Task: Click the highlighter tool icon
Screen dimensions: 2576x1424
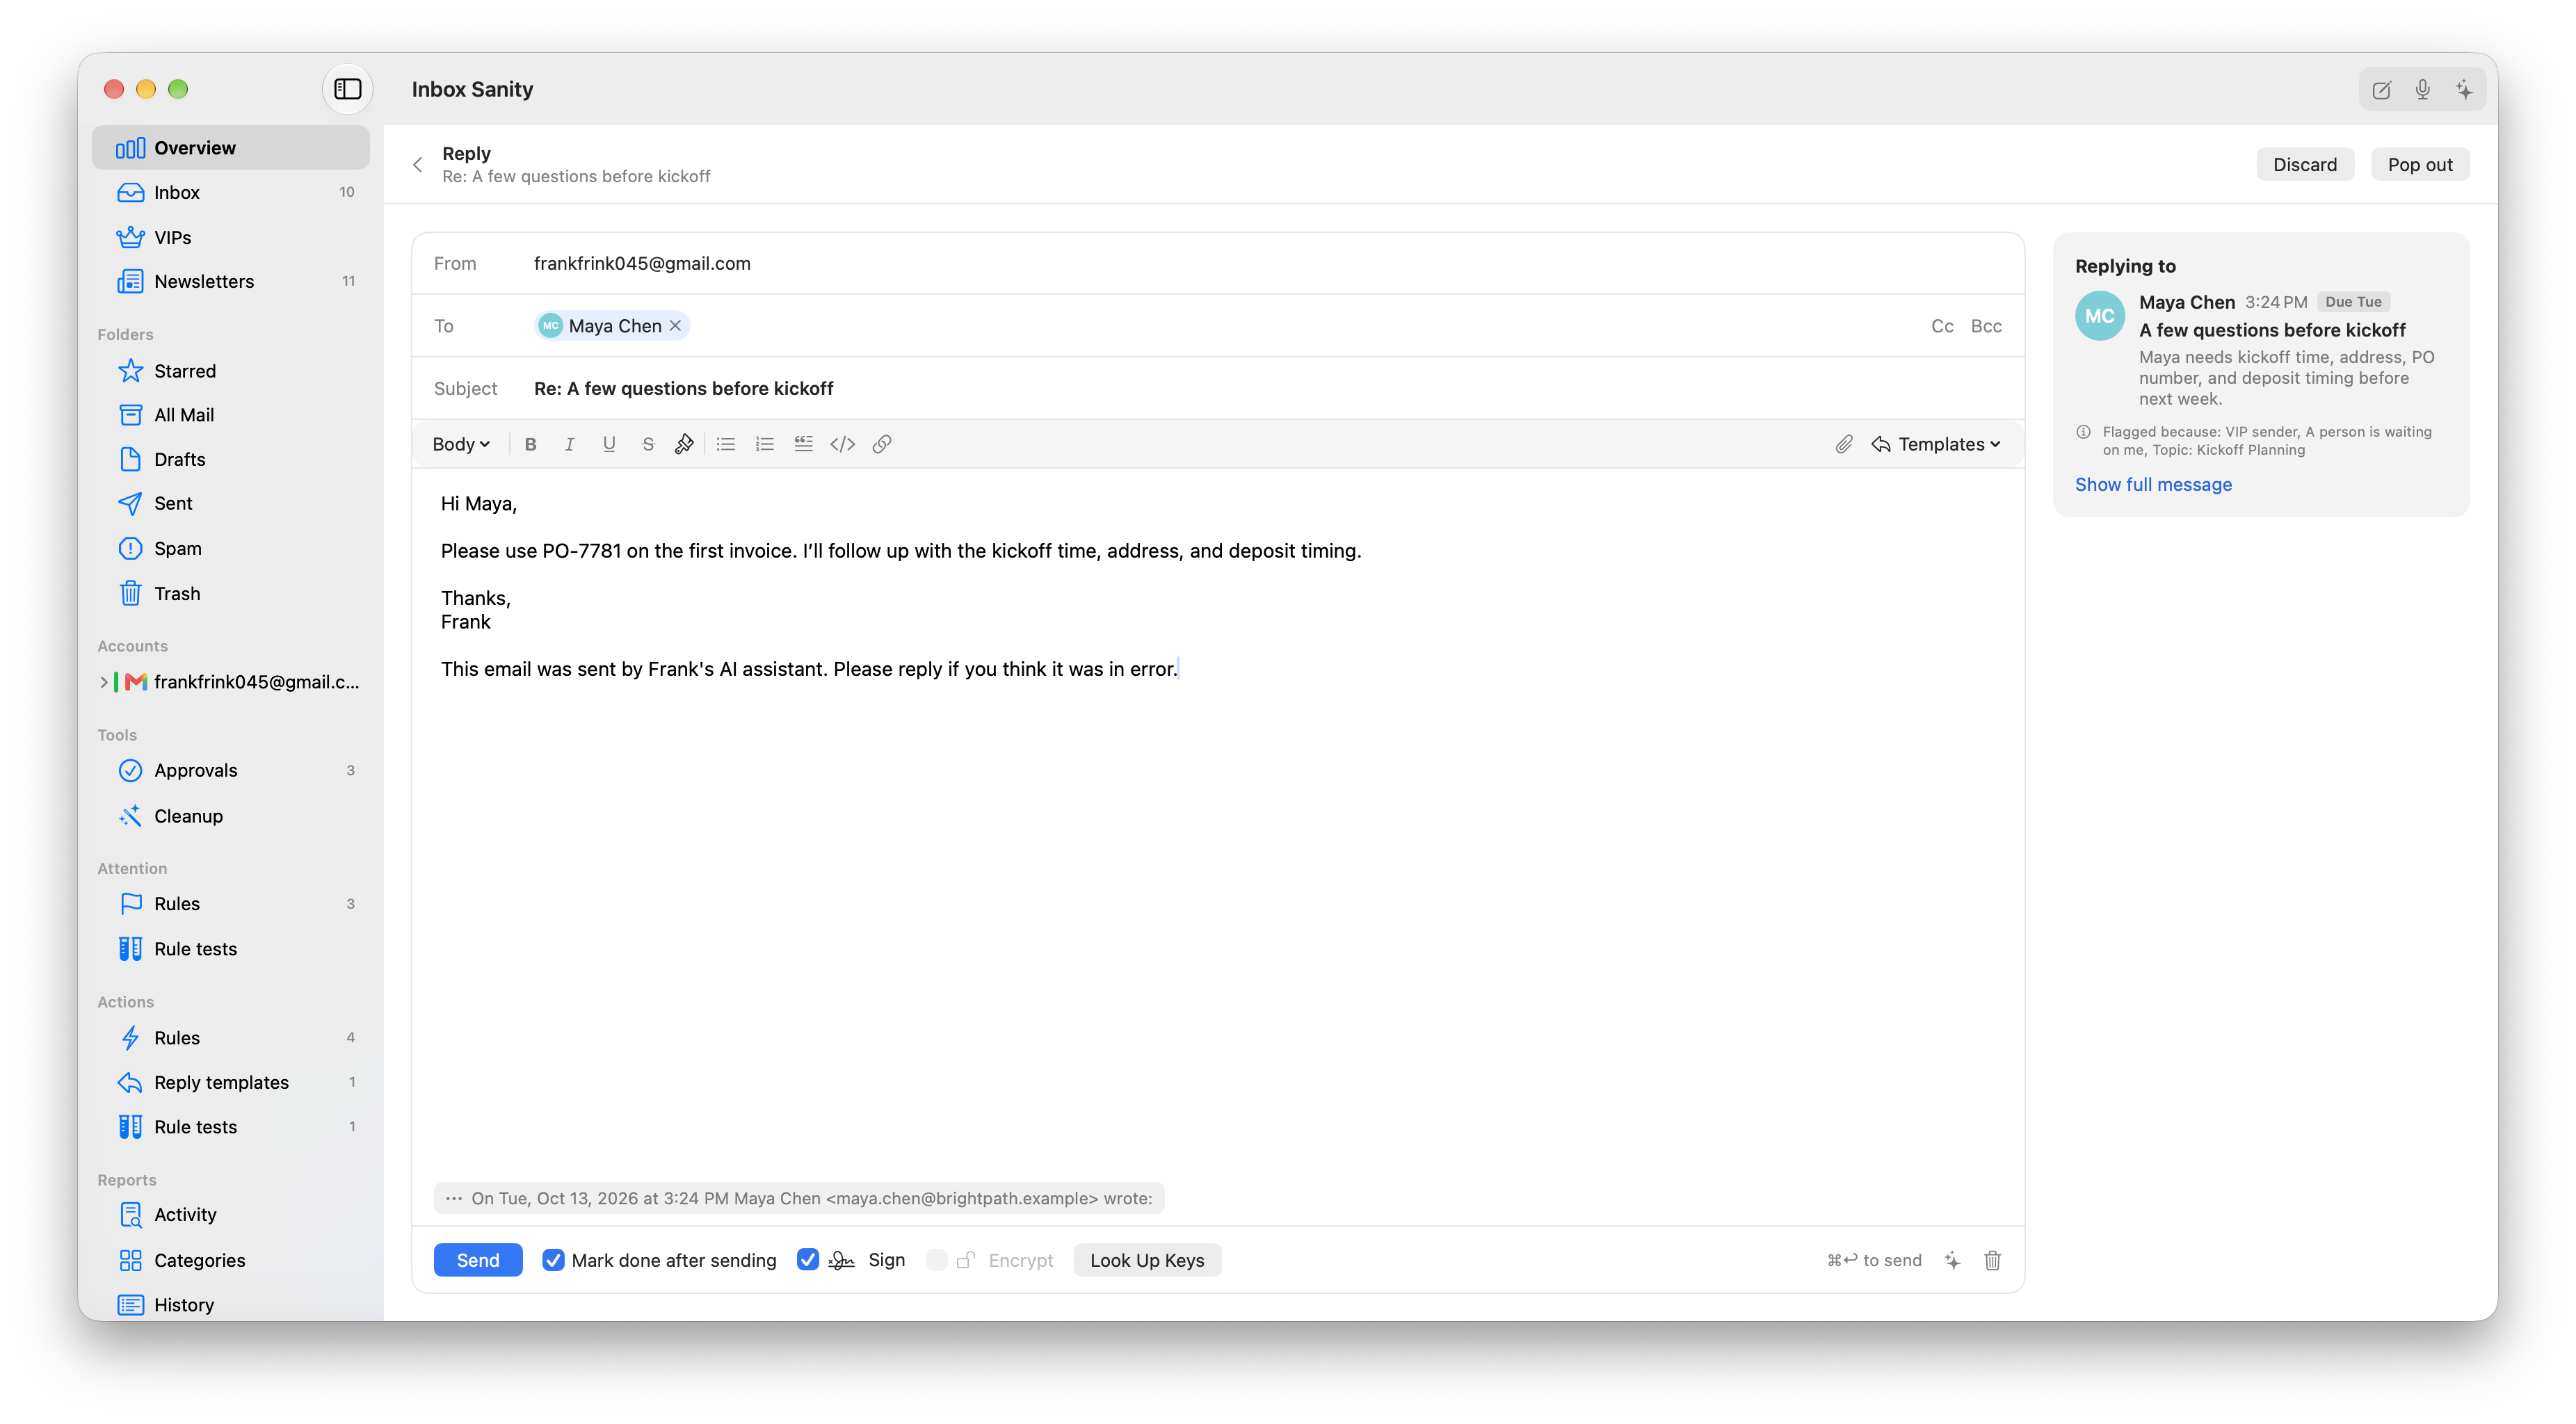Action: tap(684, 444)
